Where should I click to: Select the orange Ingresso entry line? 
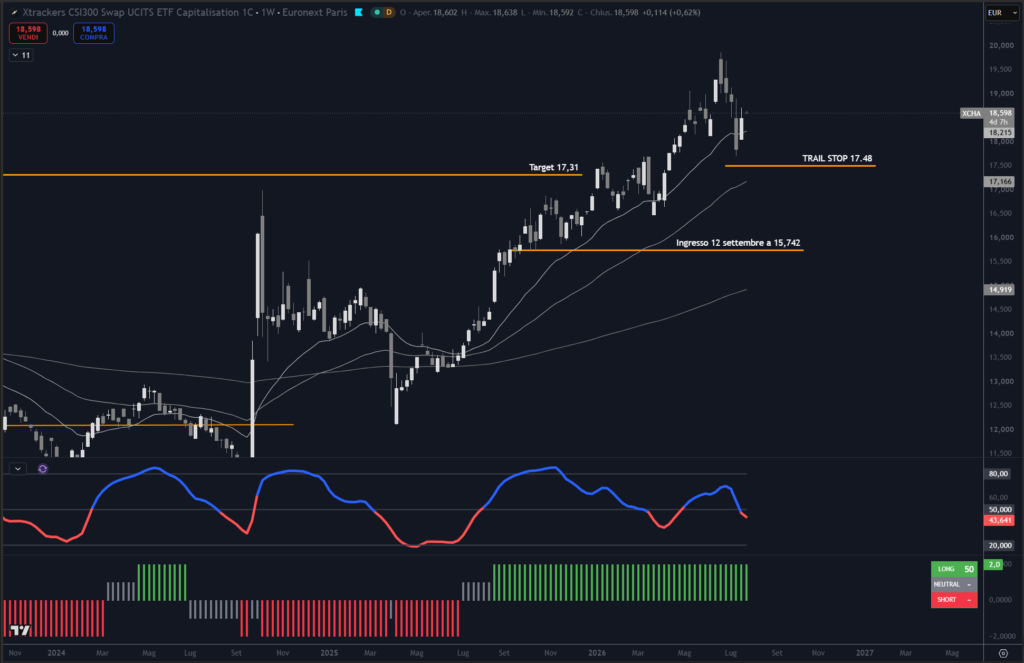658,250
